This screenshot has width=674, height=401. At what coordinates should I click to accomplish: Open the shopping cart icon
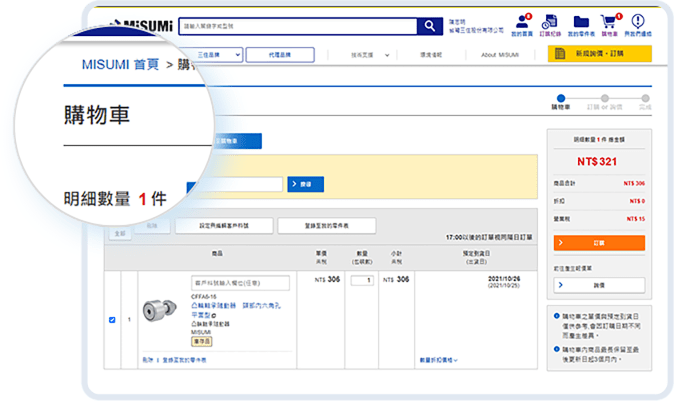point(607,23)
